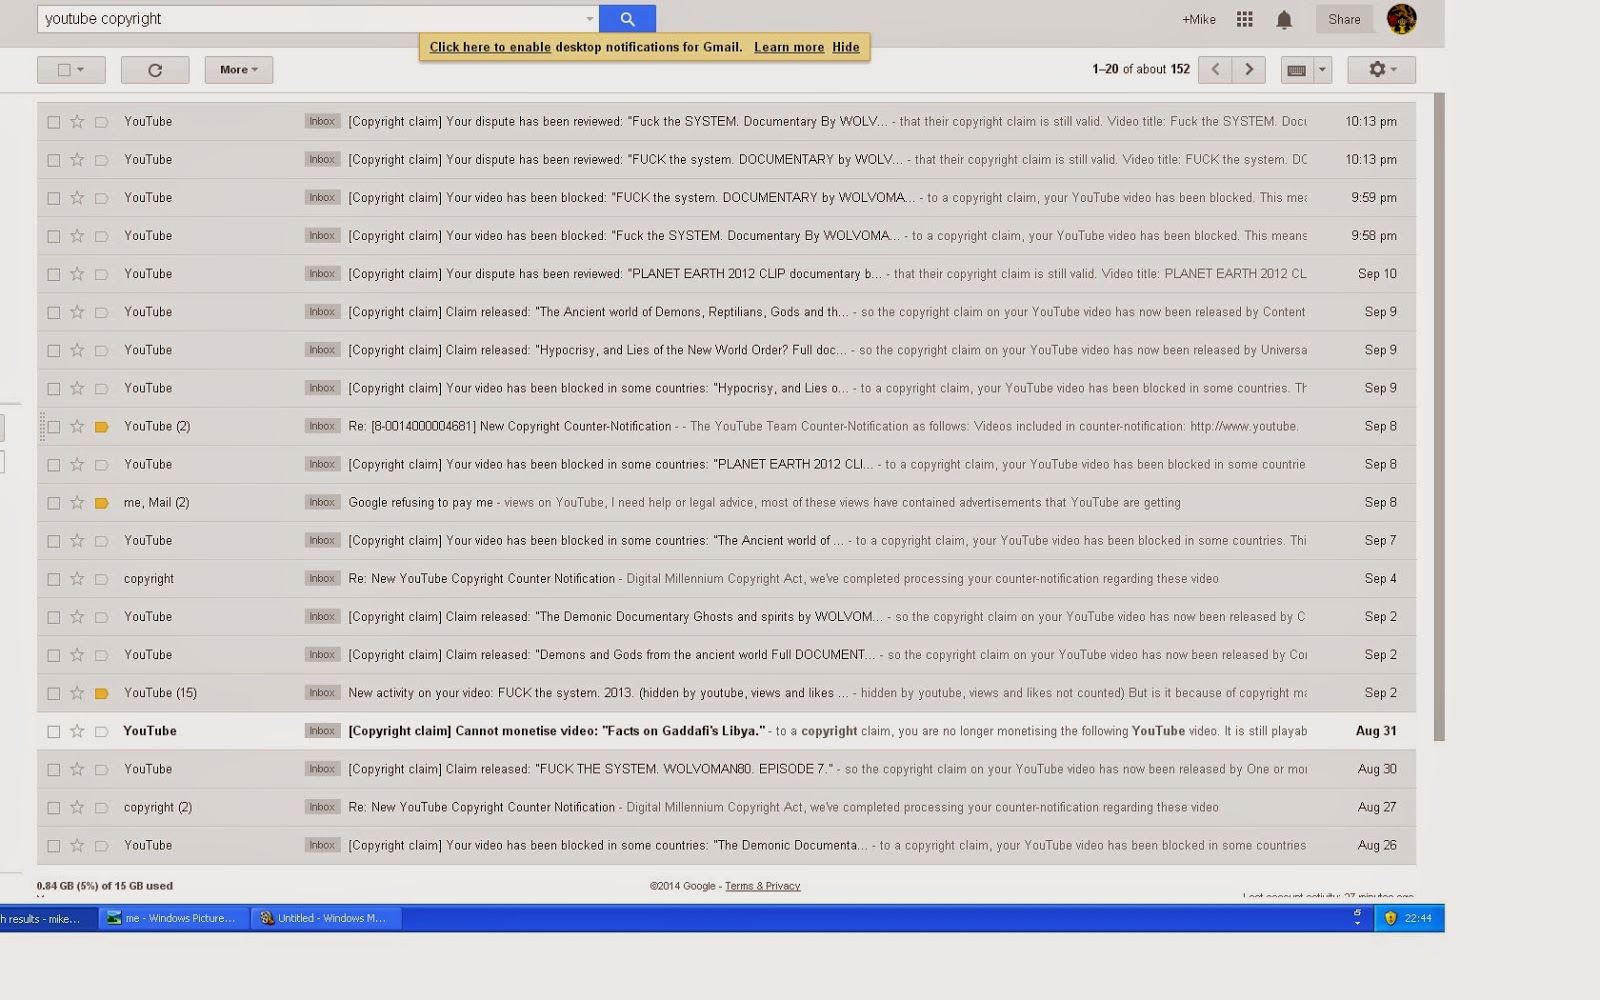Star the Sep 10 PLANET EARTH dispute email
The image size is (1600, 1000).
click(77, 274)
